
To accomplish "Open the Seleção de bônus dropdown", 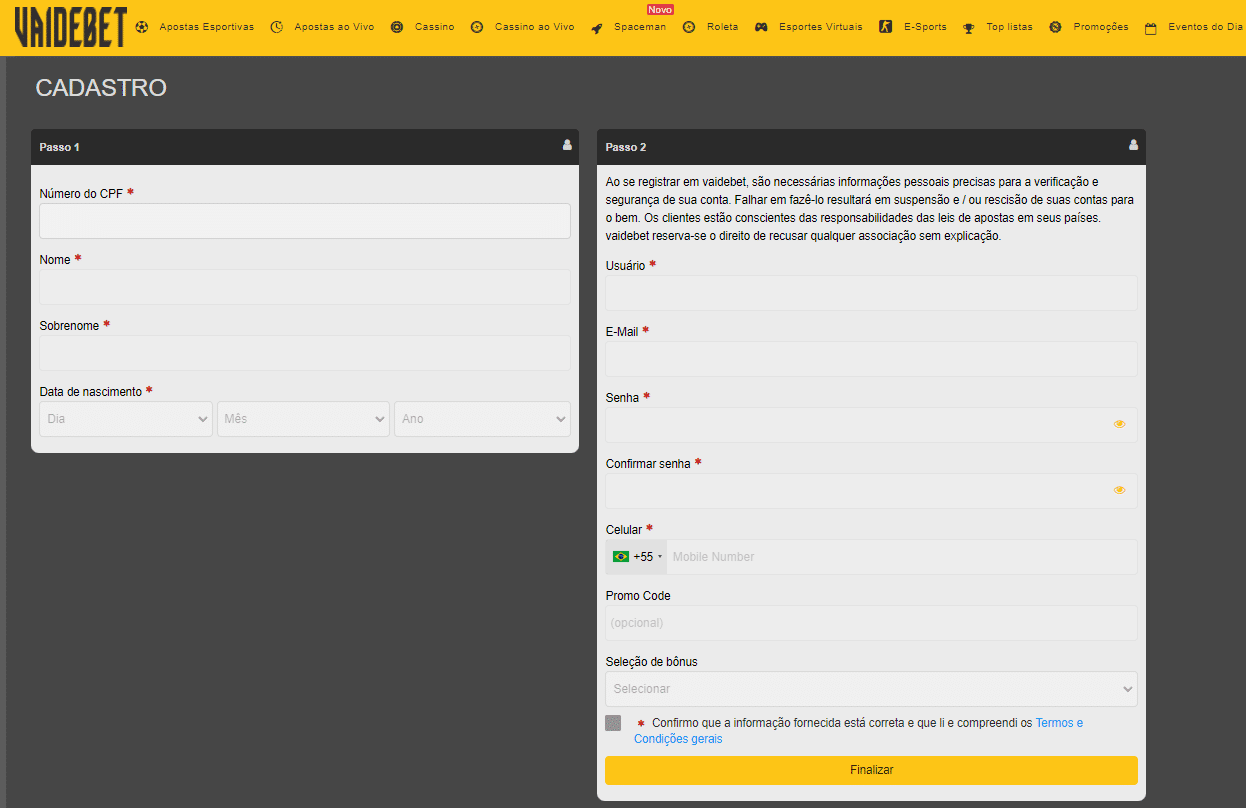I will [x=871, y=689].
